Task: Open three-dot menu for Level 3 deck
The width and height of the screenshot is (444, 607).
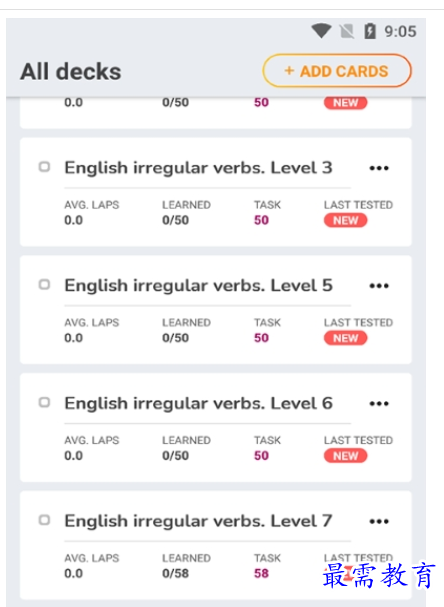Action: coord(379,168)
